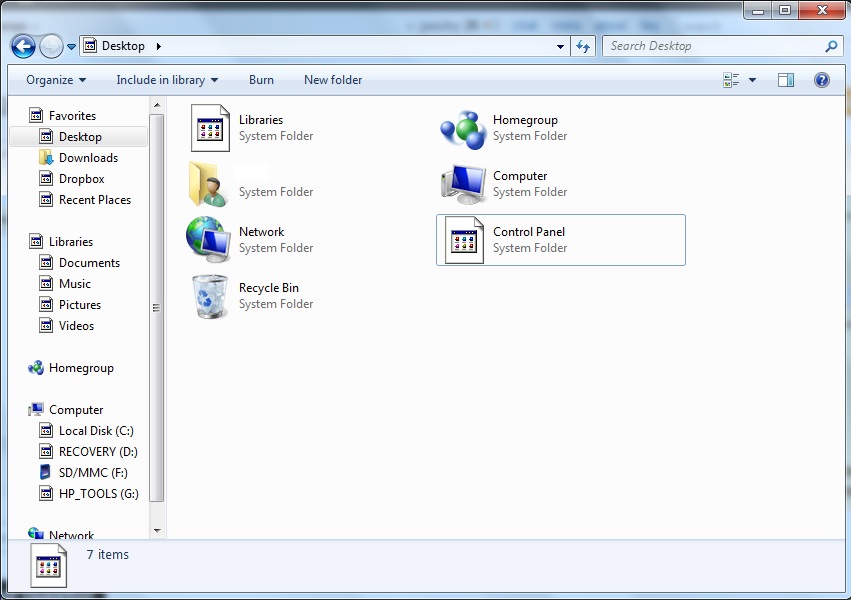
Task: Open the Pictures library in sidebar
Action: tap(80, 305)
